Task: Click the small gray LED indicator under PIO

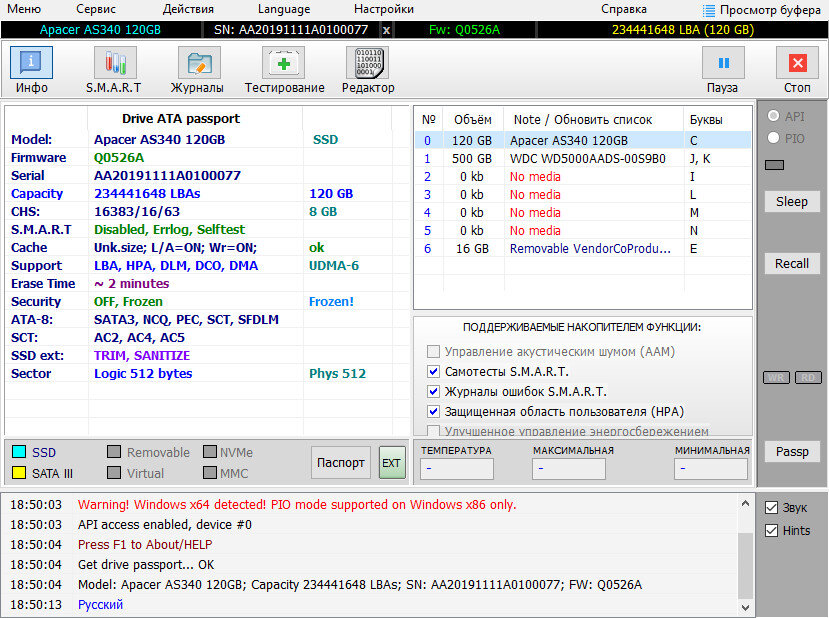Action: [774, 165]
